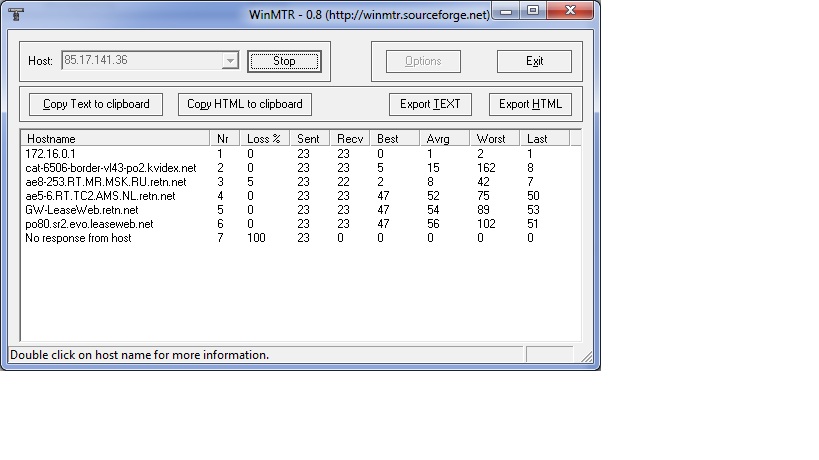Select the 172.16.0.1 host row

point(300,154)
